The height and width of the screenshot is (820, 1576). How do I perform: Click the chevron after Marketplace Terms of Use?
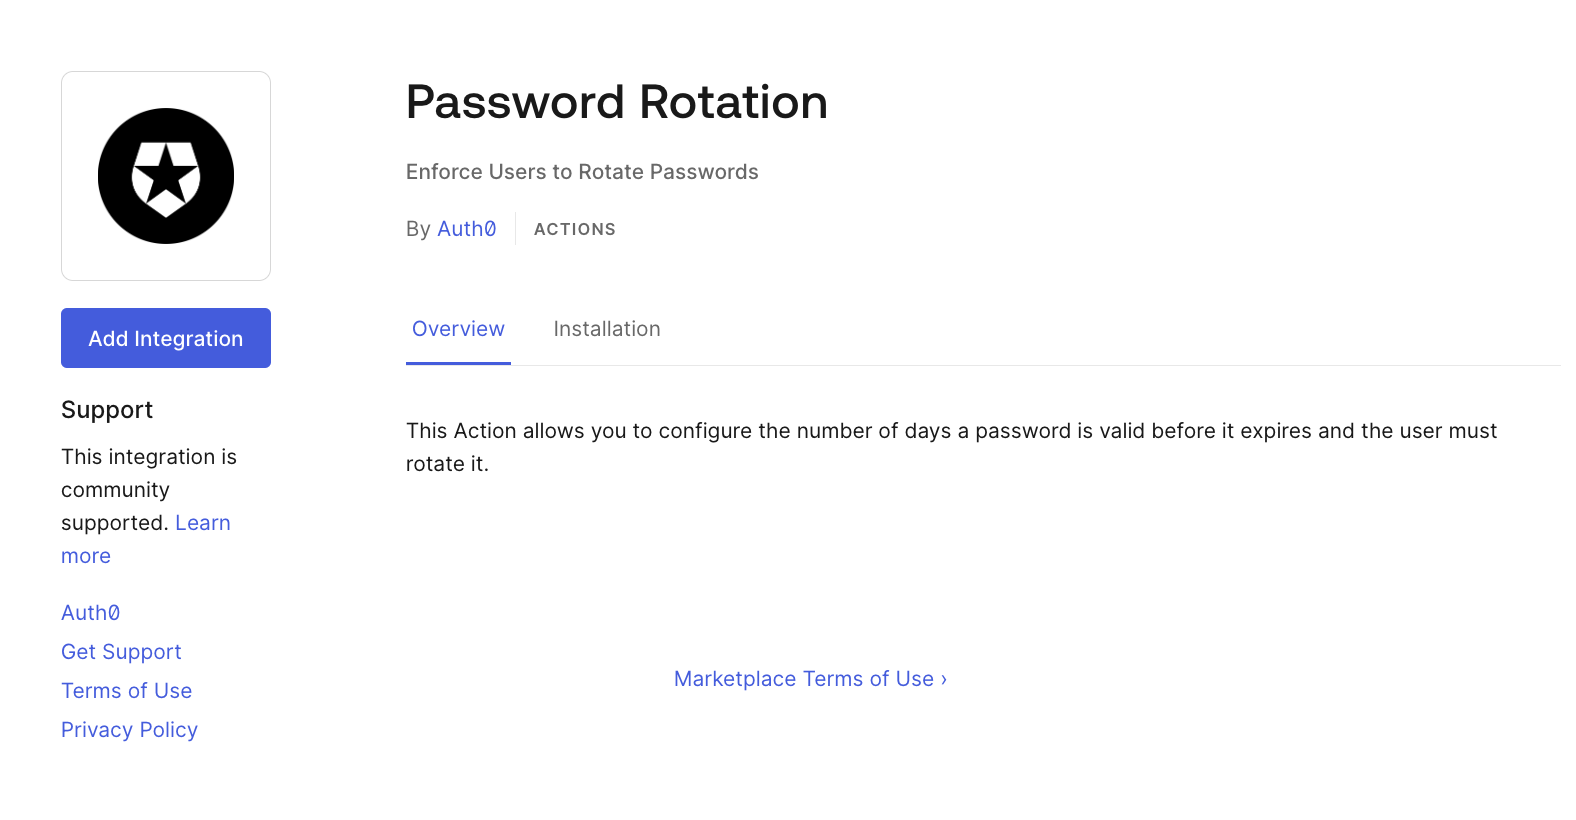pyautogui.click(x=944, y=679)
